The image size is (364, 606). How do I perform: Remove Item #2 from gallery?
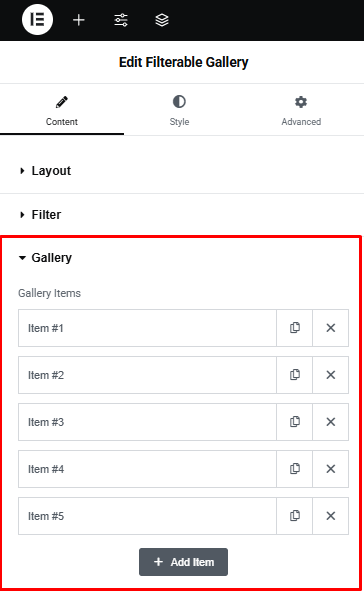[x=330, y=375]
